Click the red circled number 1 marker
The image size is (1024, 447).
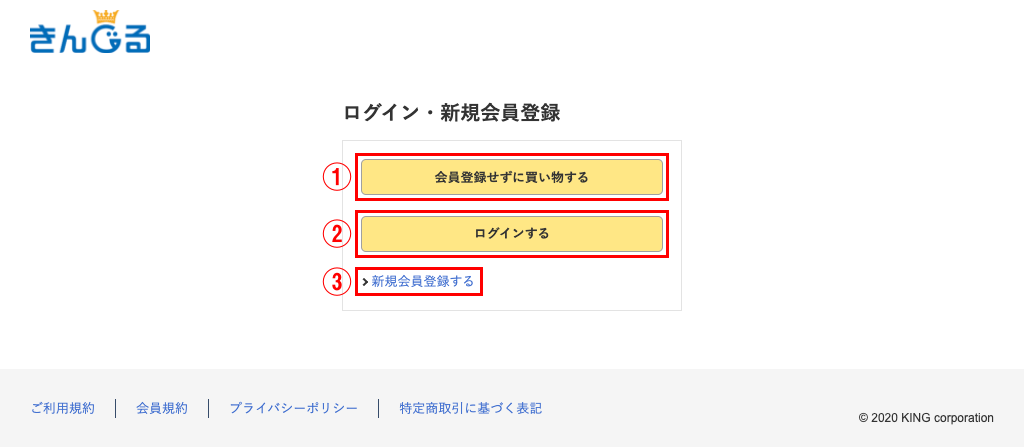(x=338, y=177)
